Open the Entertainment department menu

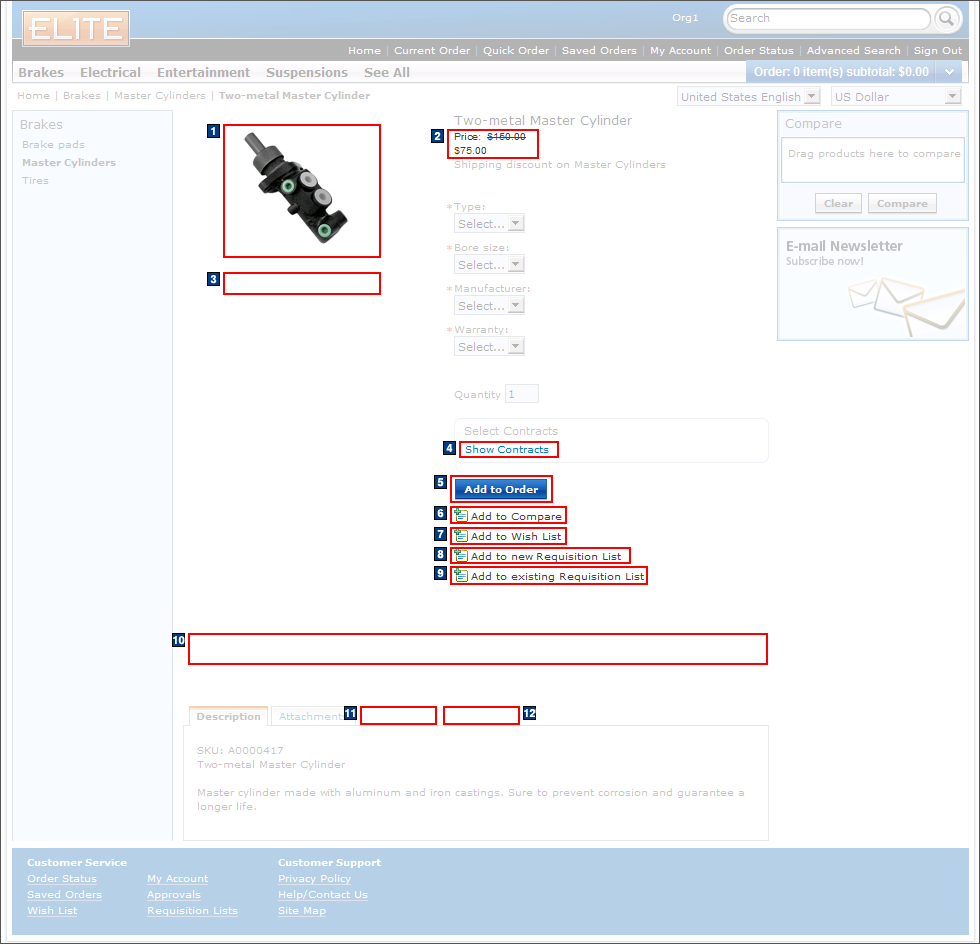(x=203, y=73)
